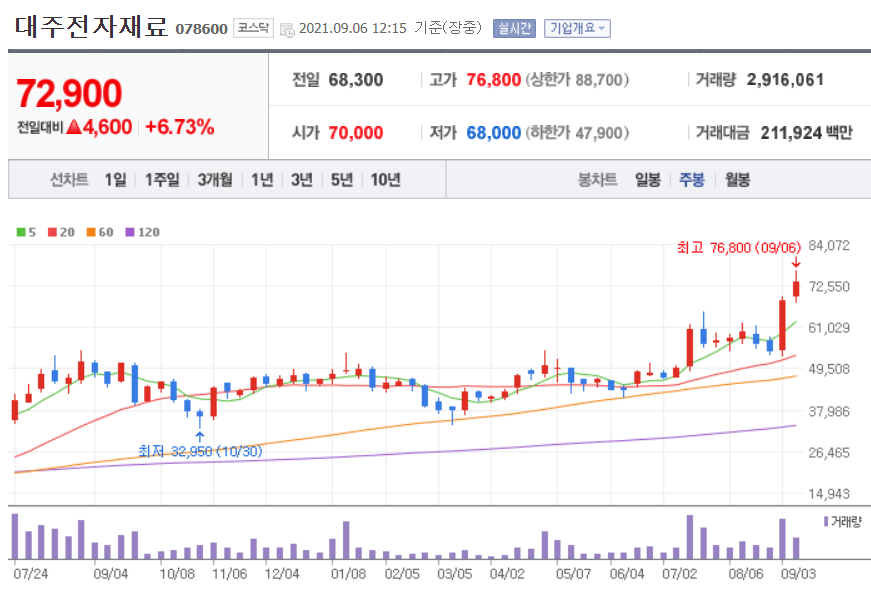
Task: Click the 01/08 date label on the axis
Action: tap(348, 573)
